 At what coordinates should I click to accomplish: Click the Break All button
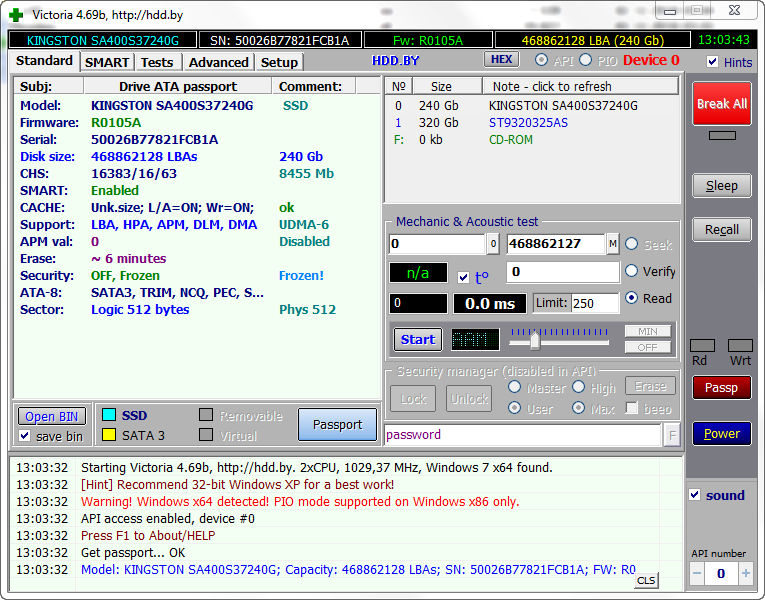tap(722, 103)
